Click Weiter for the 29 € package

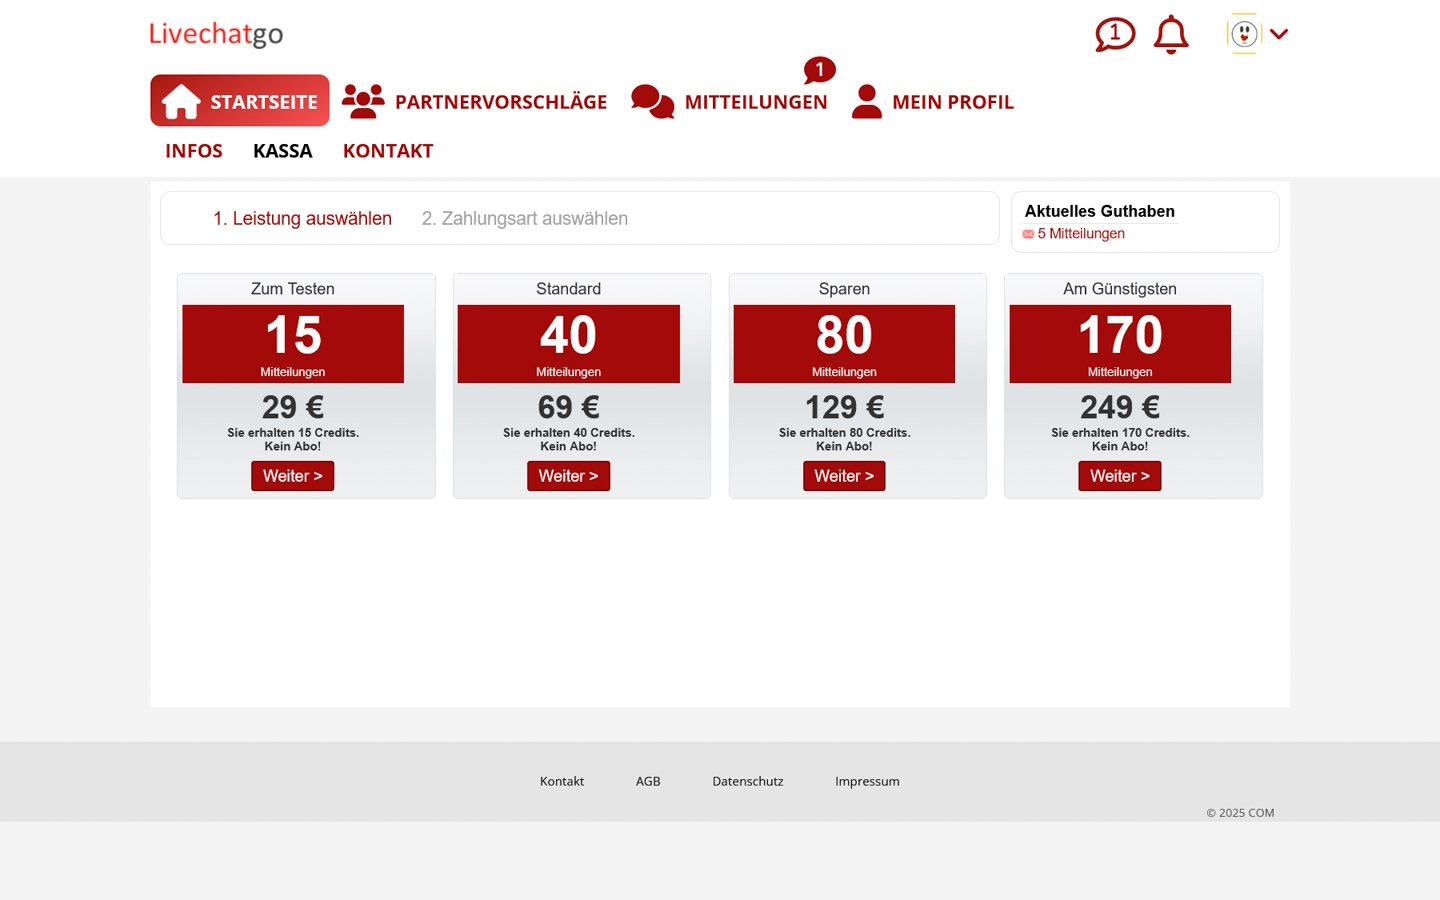292,476
